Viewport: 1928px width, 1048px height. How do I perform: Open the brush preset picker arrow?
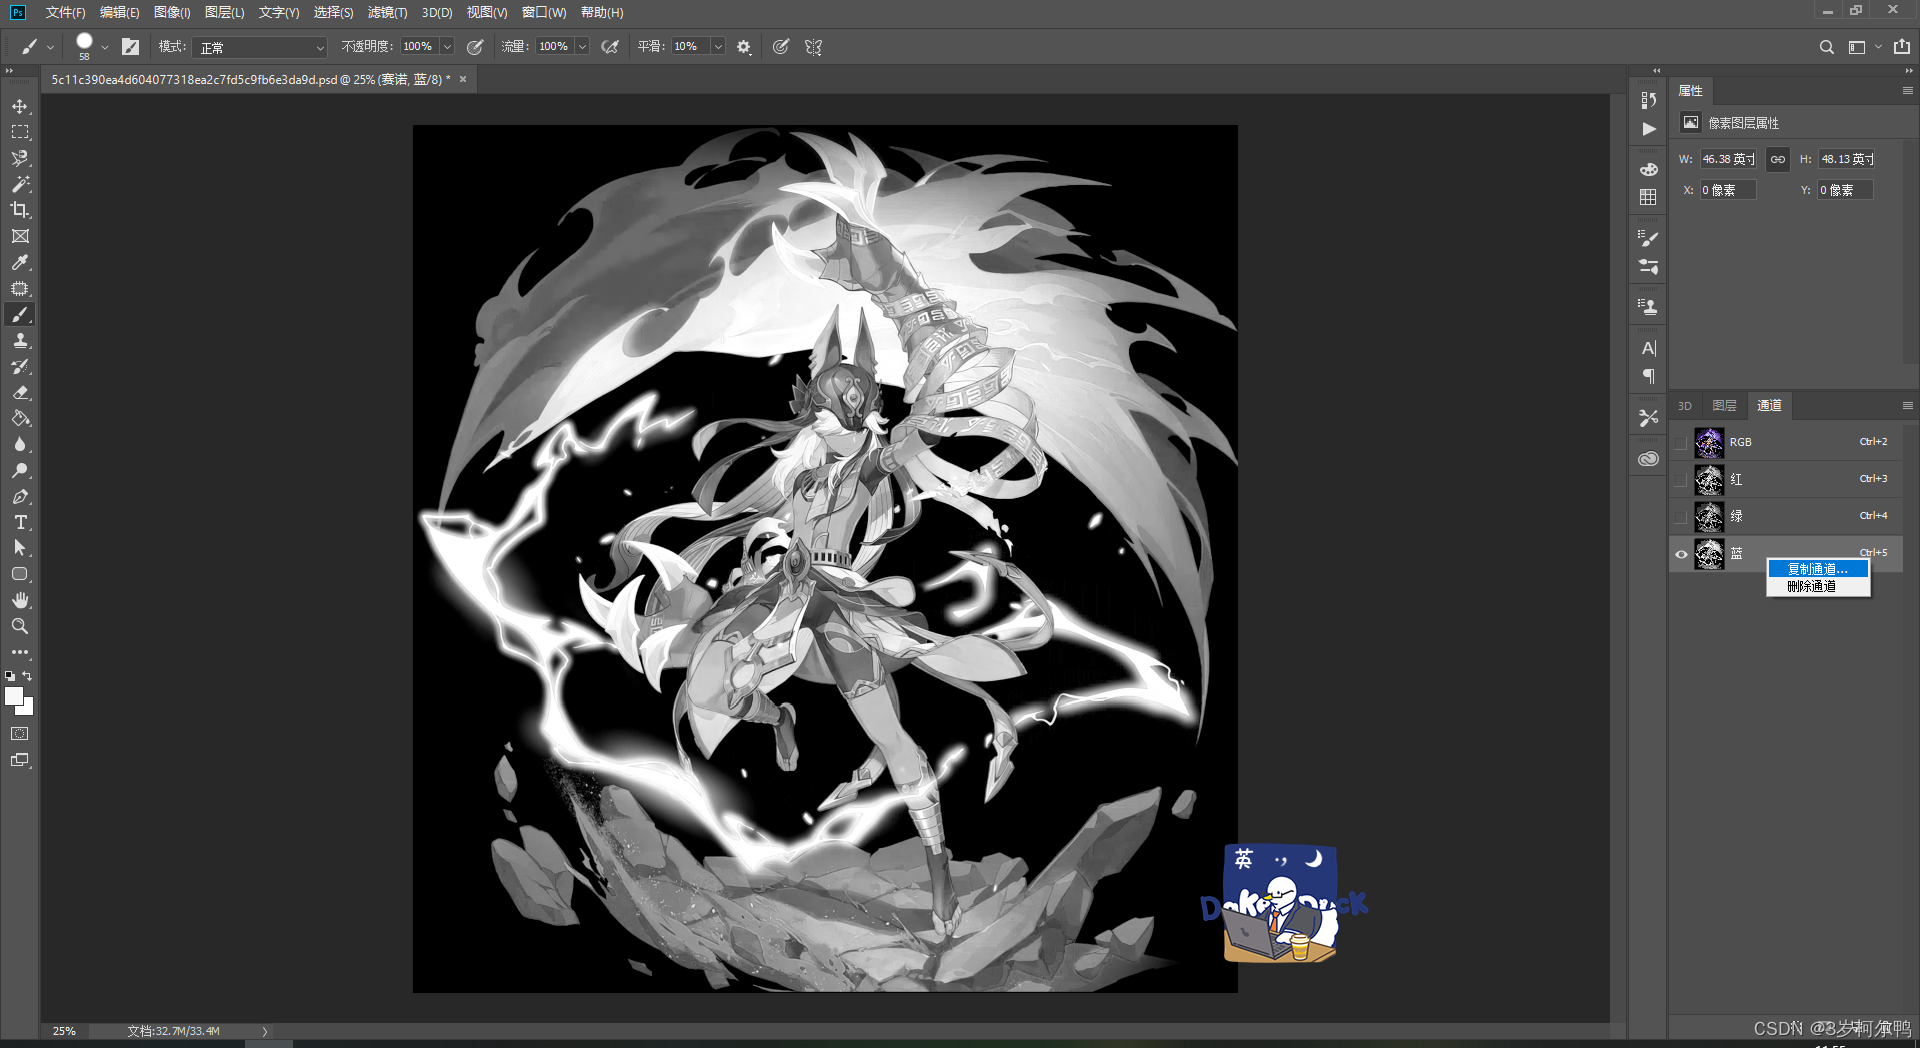[x=104, y=47]
